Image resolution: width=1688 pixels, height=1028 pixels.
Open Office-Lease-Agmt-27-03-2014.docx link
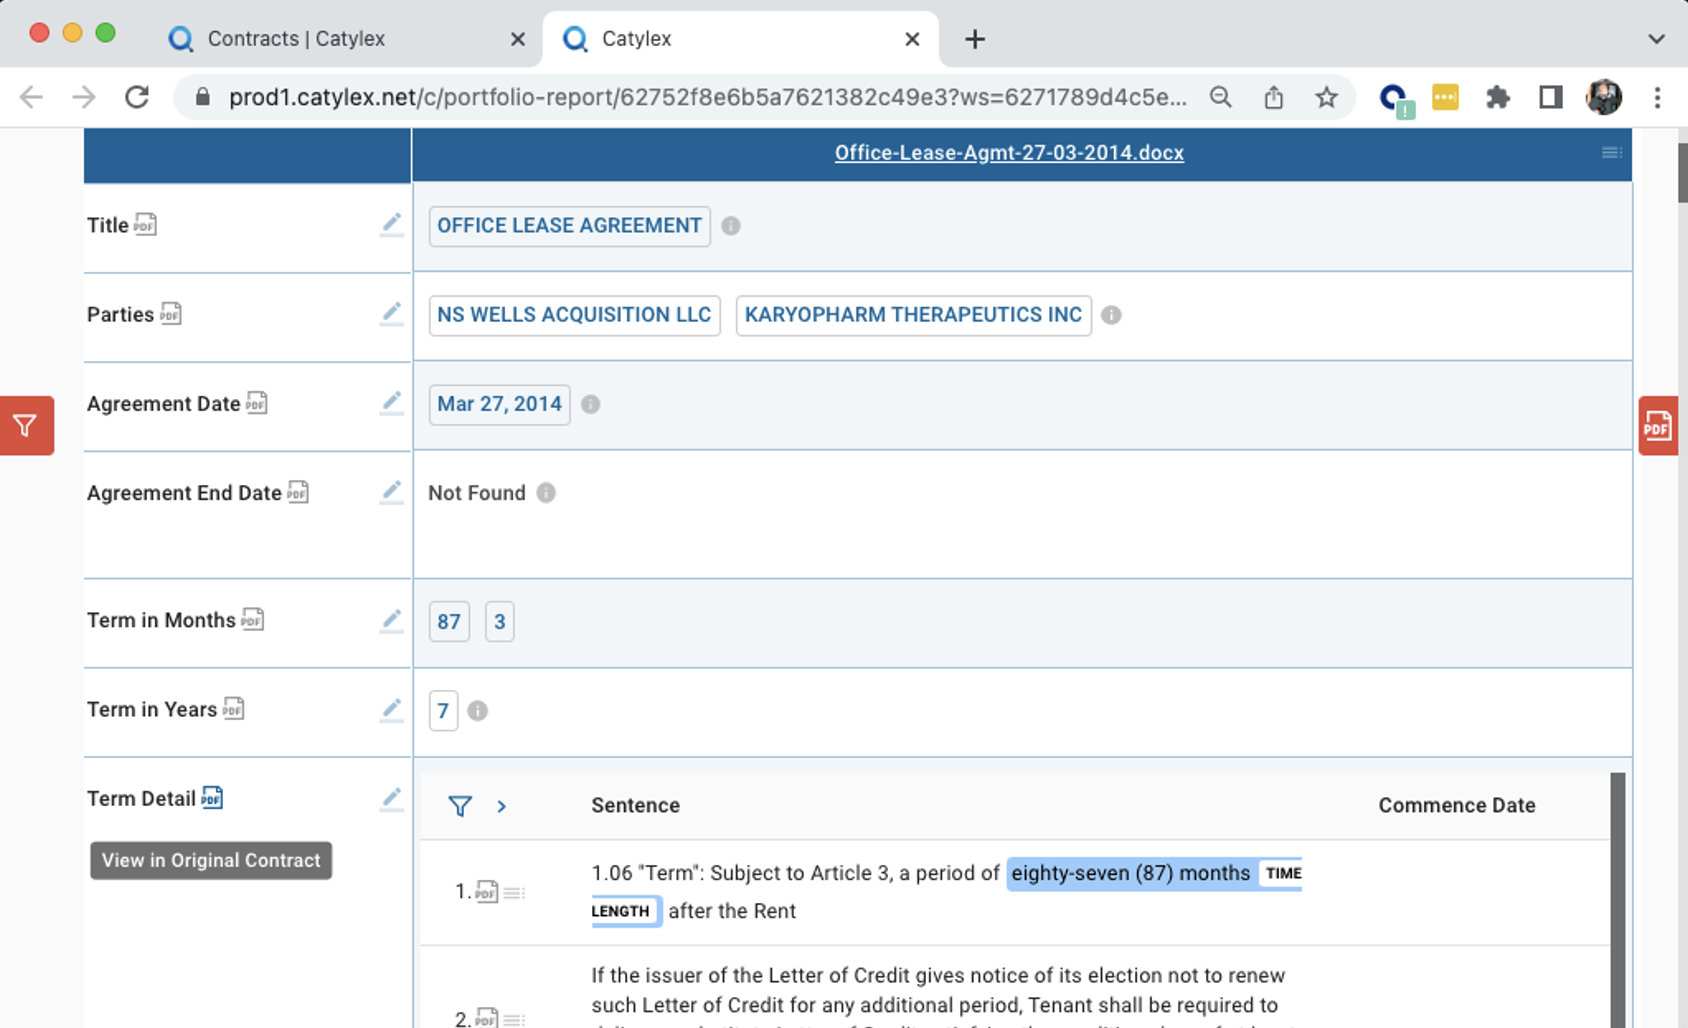1009,153
